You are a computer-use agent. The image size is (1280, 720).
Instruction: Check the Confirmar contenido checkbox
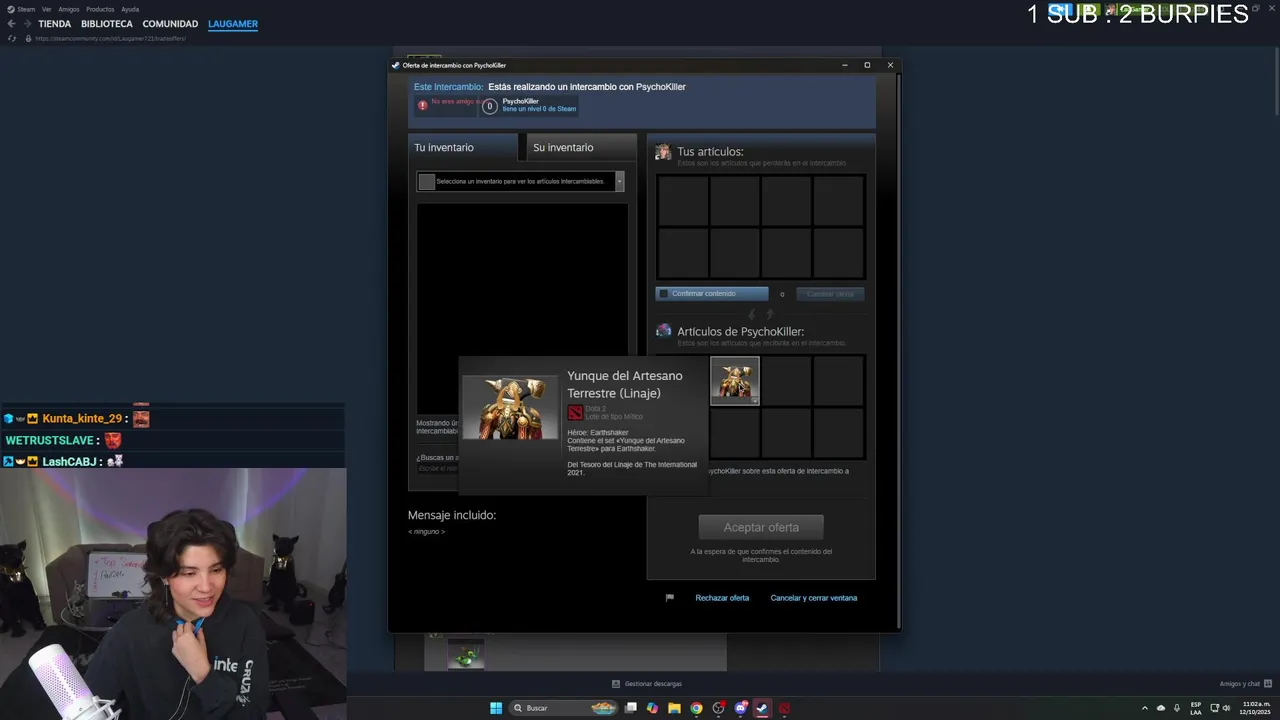point(662,294)
